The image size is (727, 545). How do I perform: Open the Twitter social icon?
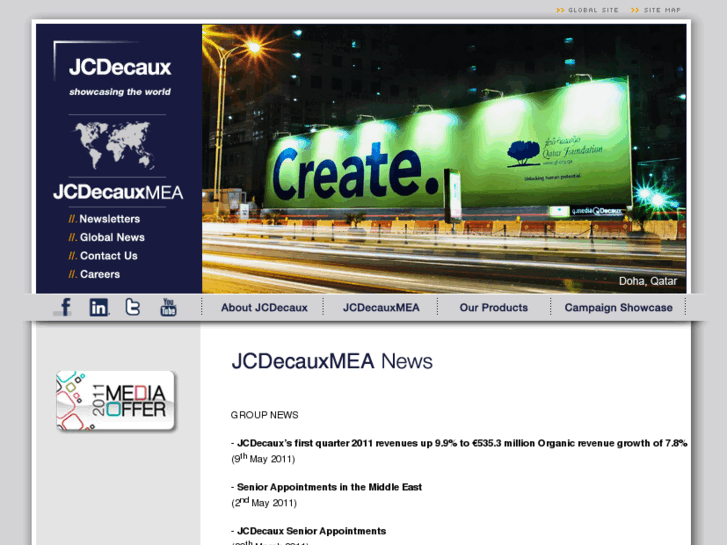point(133,307)
